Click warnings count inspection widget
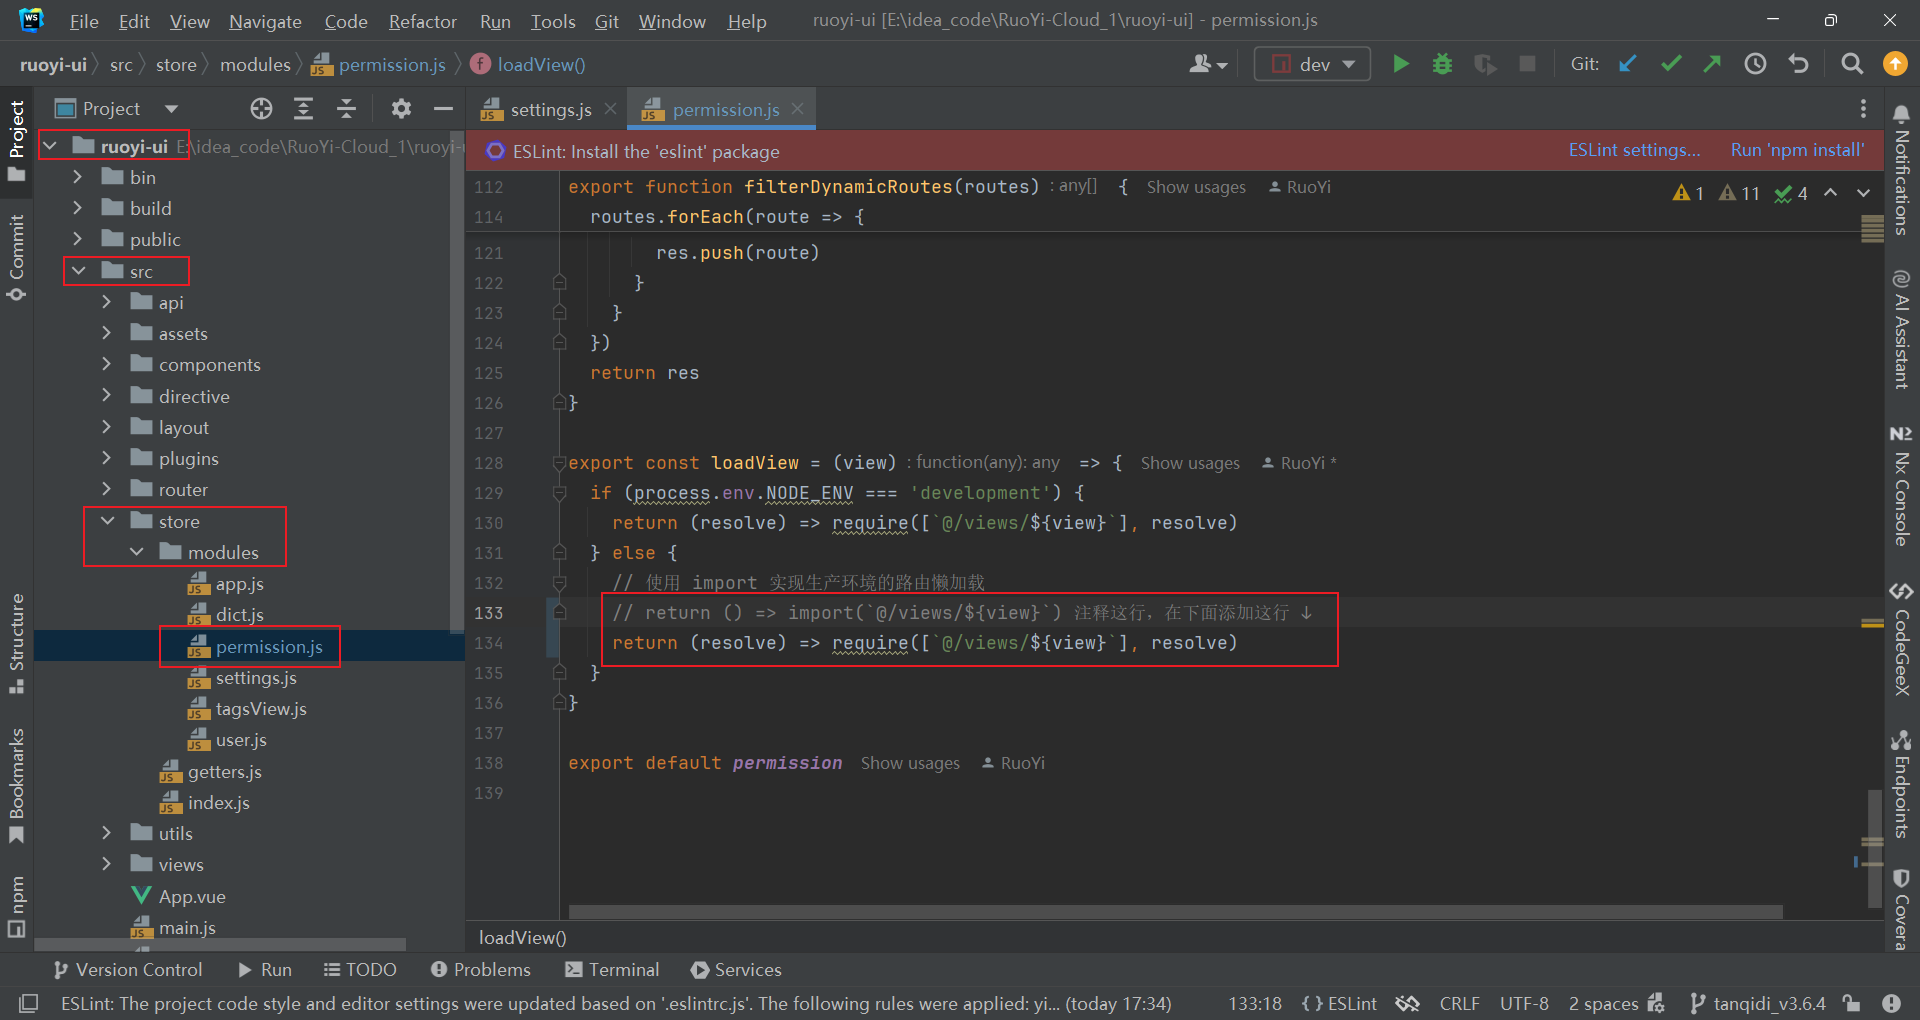 pos(1739,193)
